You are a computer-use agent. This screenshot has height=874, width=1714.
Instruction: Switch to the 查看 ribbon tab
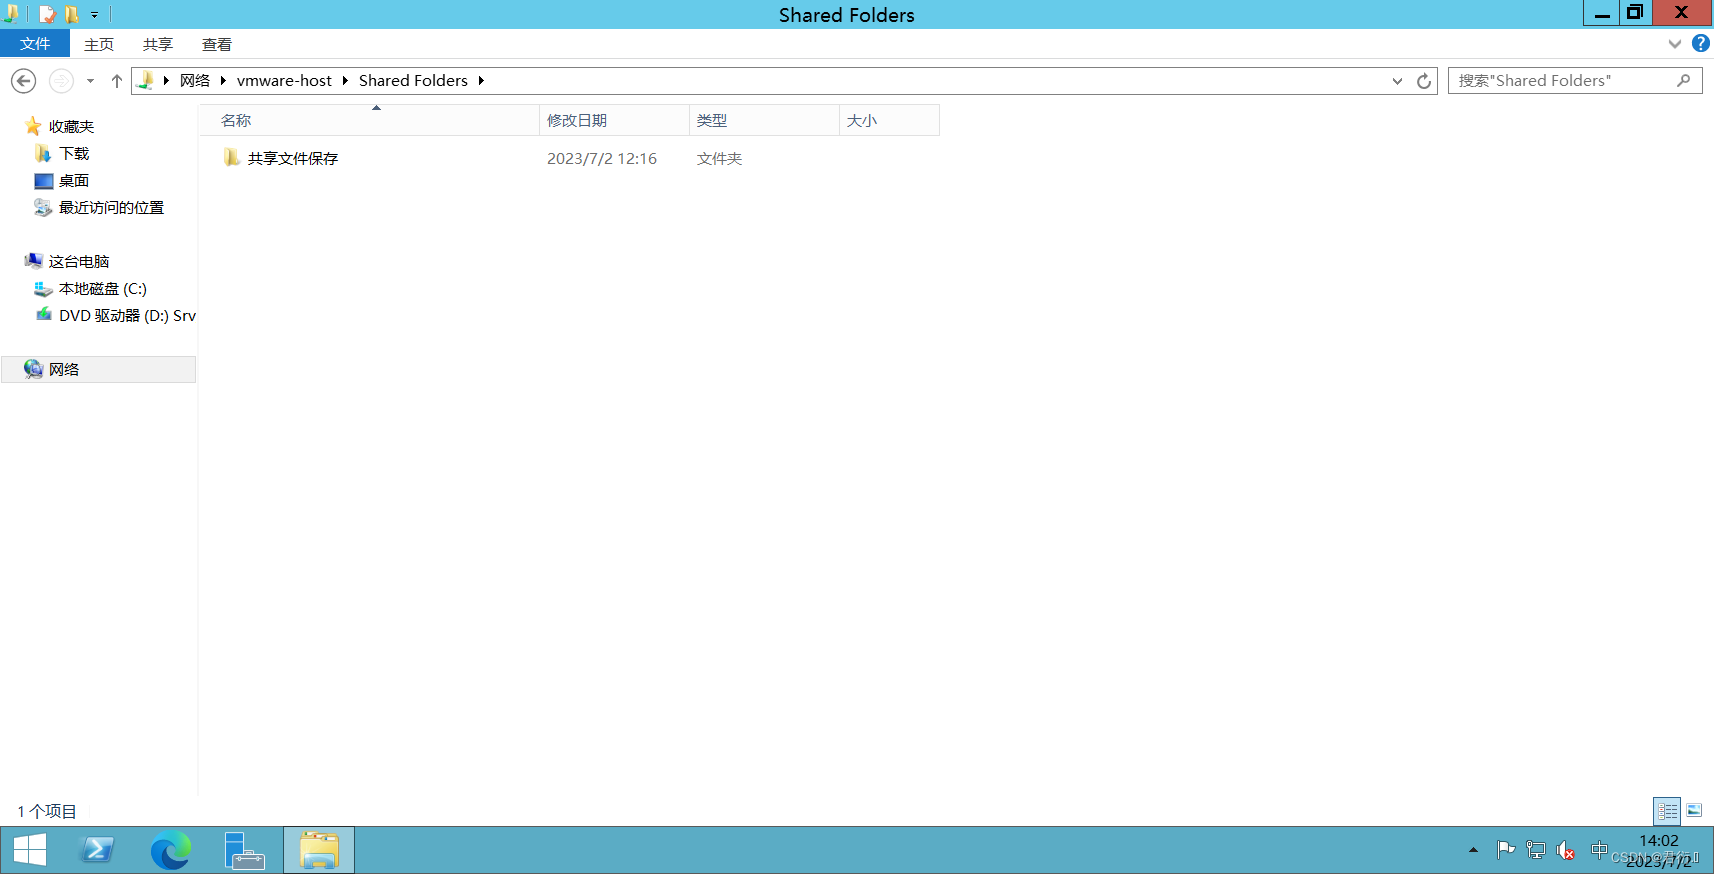(x=217, y=44)
